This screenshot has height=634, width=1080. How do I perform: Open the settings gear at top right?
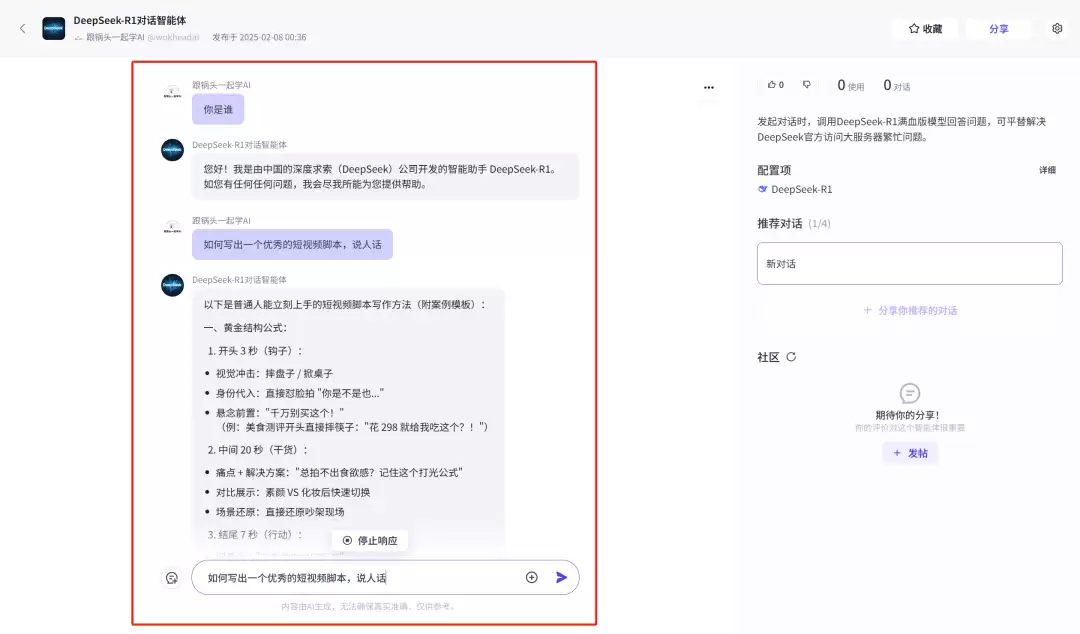pyautogui.click(x=1056, y=28)
